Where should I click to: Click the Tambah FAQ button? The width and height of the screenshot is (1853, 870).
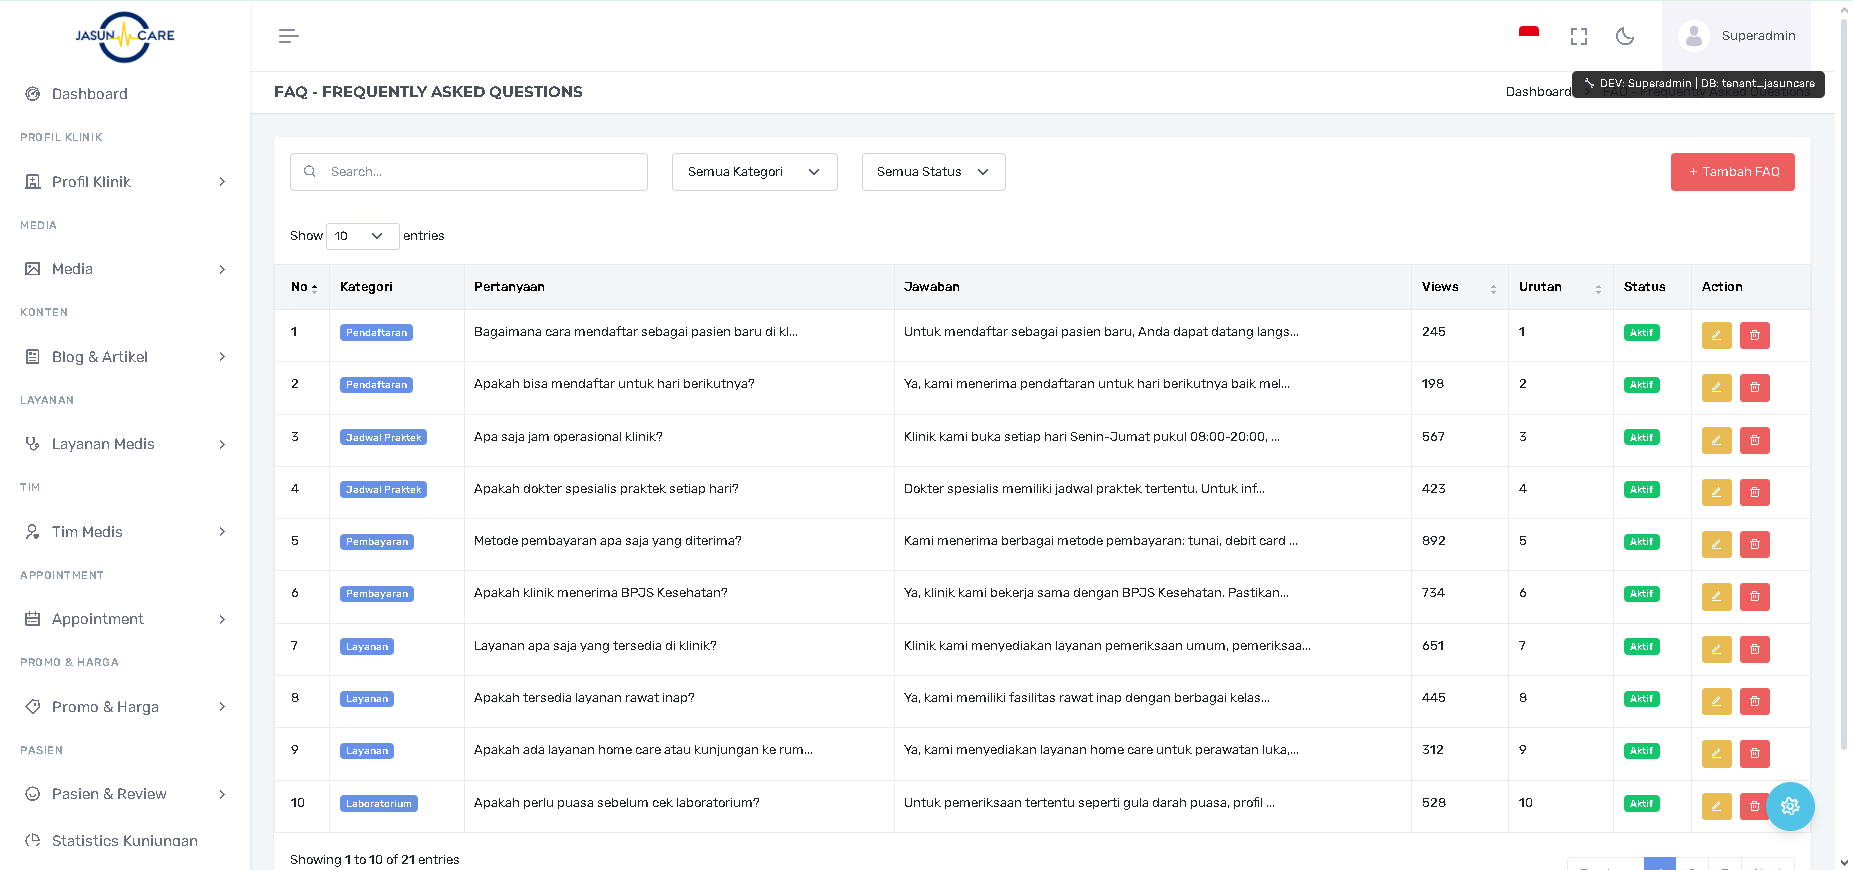coord(1732,172)
